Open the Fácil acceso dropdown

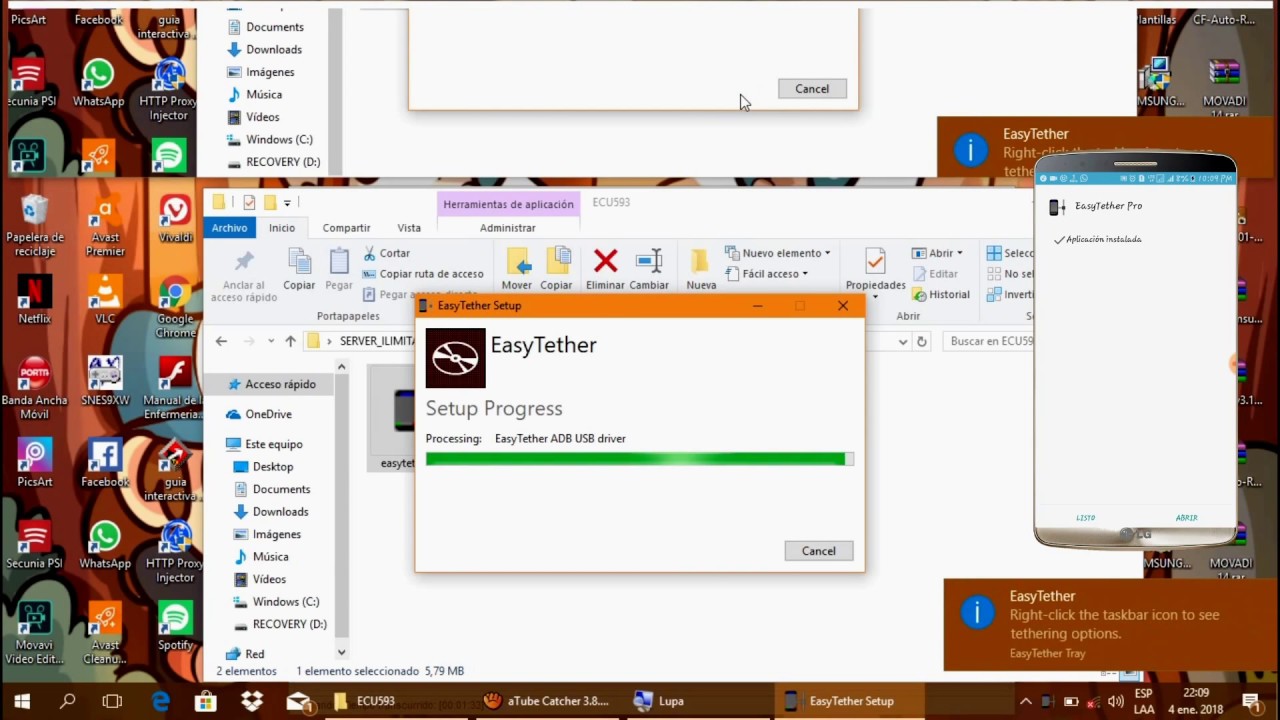point(766,274)
